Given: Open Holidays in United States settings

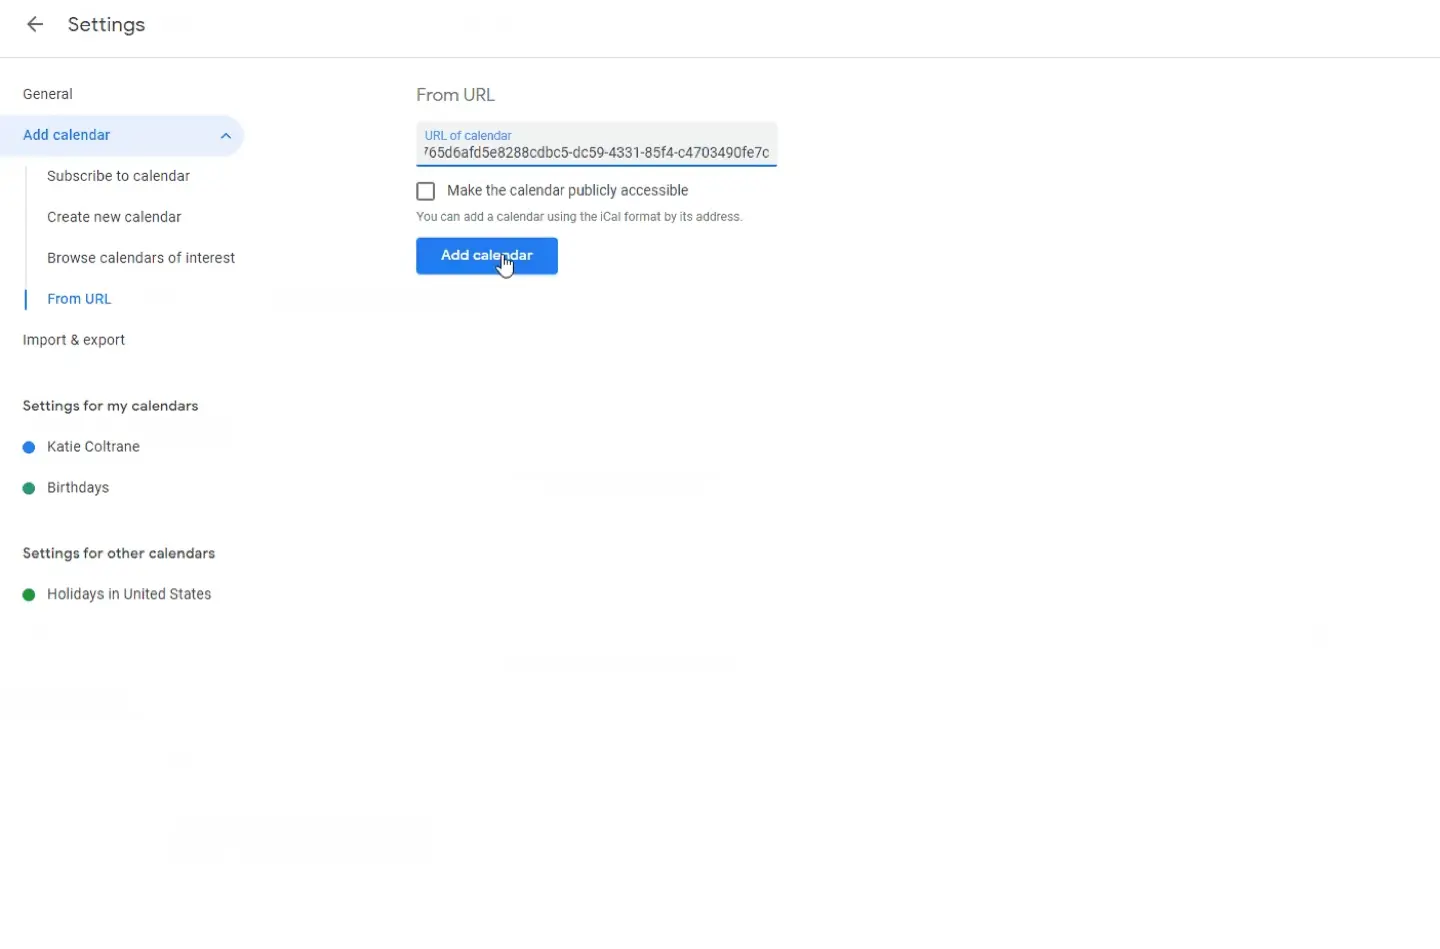Looking at the screenshot, I should pyautogui.click(x=129, y=594).
